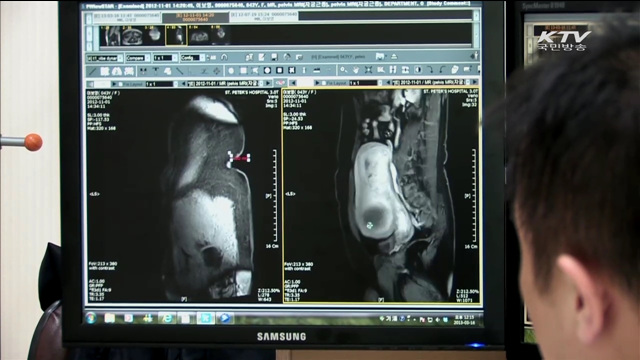Toggle the link panes icon between viewers
The image size is (640, 360).
[x=280, y=83]
